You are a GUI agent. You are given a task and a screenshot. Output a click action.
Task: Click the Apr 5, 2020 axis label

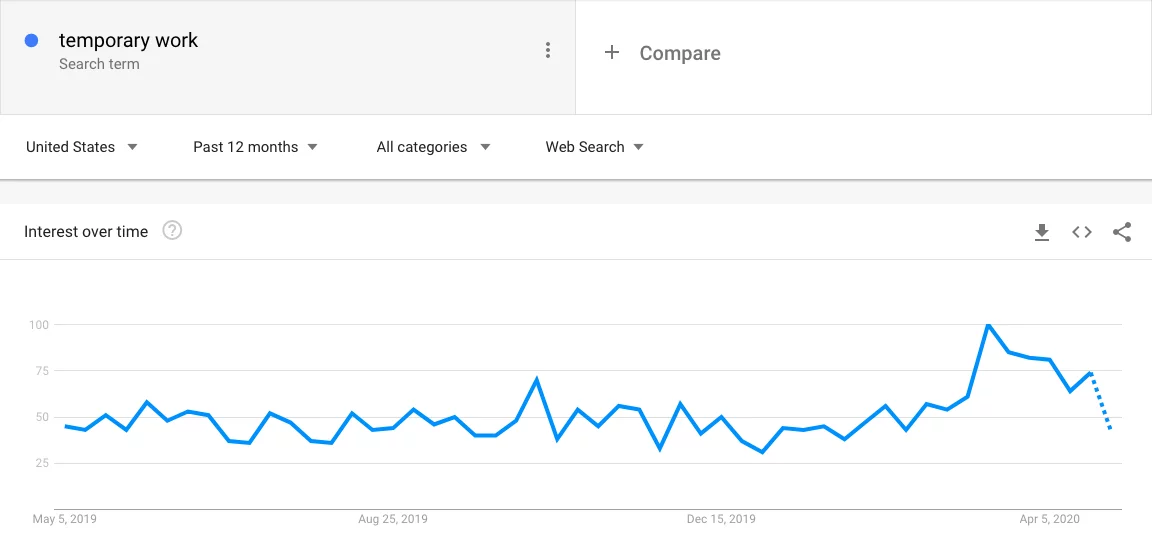click(x=1050, y=519)
